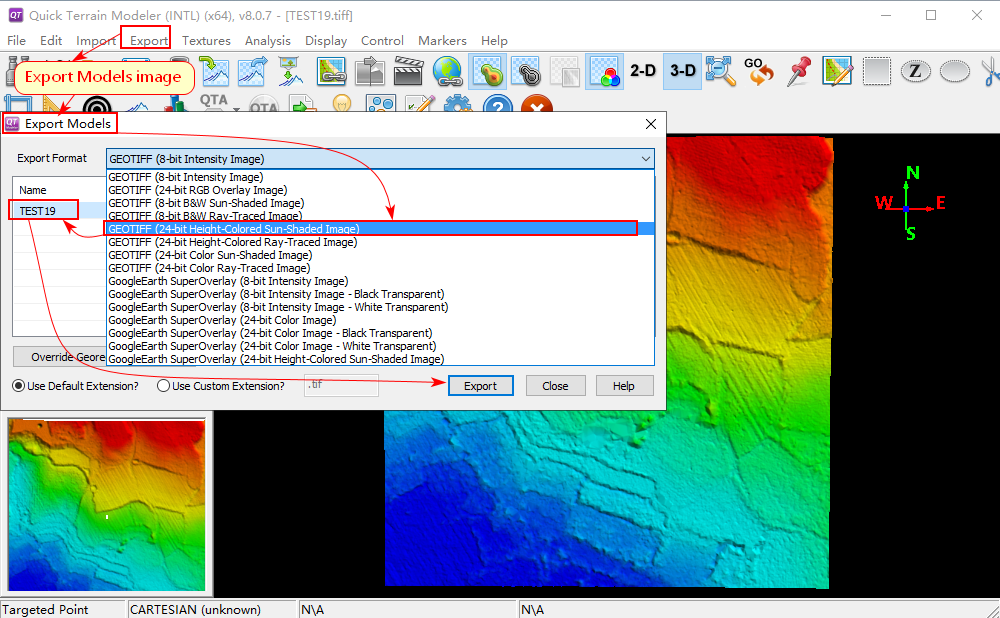Click the blue circles point cloud icon
Screen dimensions: 1000x618
pos(381,104)
